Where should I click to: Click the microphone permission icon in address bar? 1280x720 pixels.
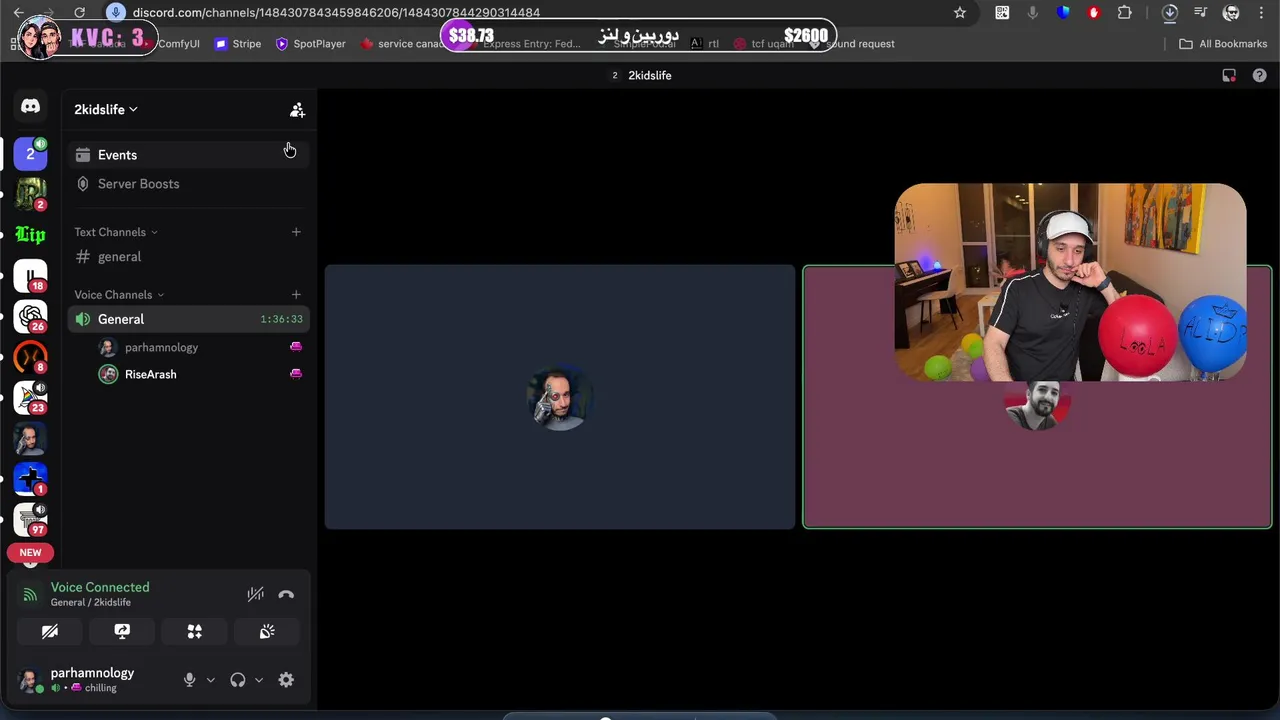(116, 12)
